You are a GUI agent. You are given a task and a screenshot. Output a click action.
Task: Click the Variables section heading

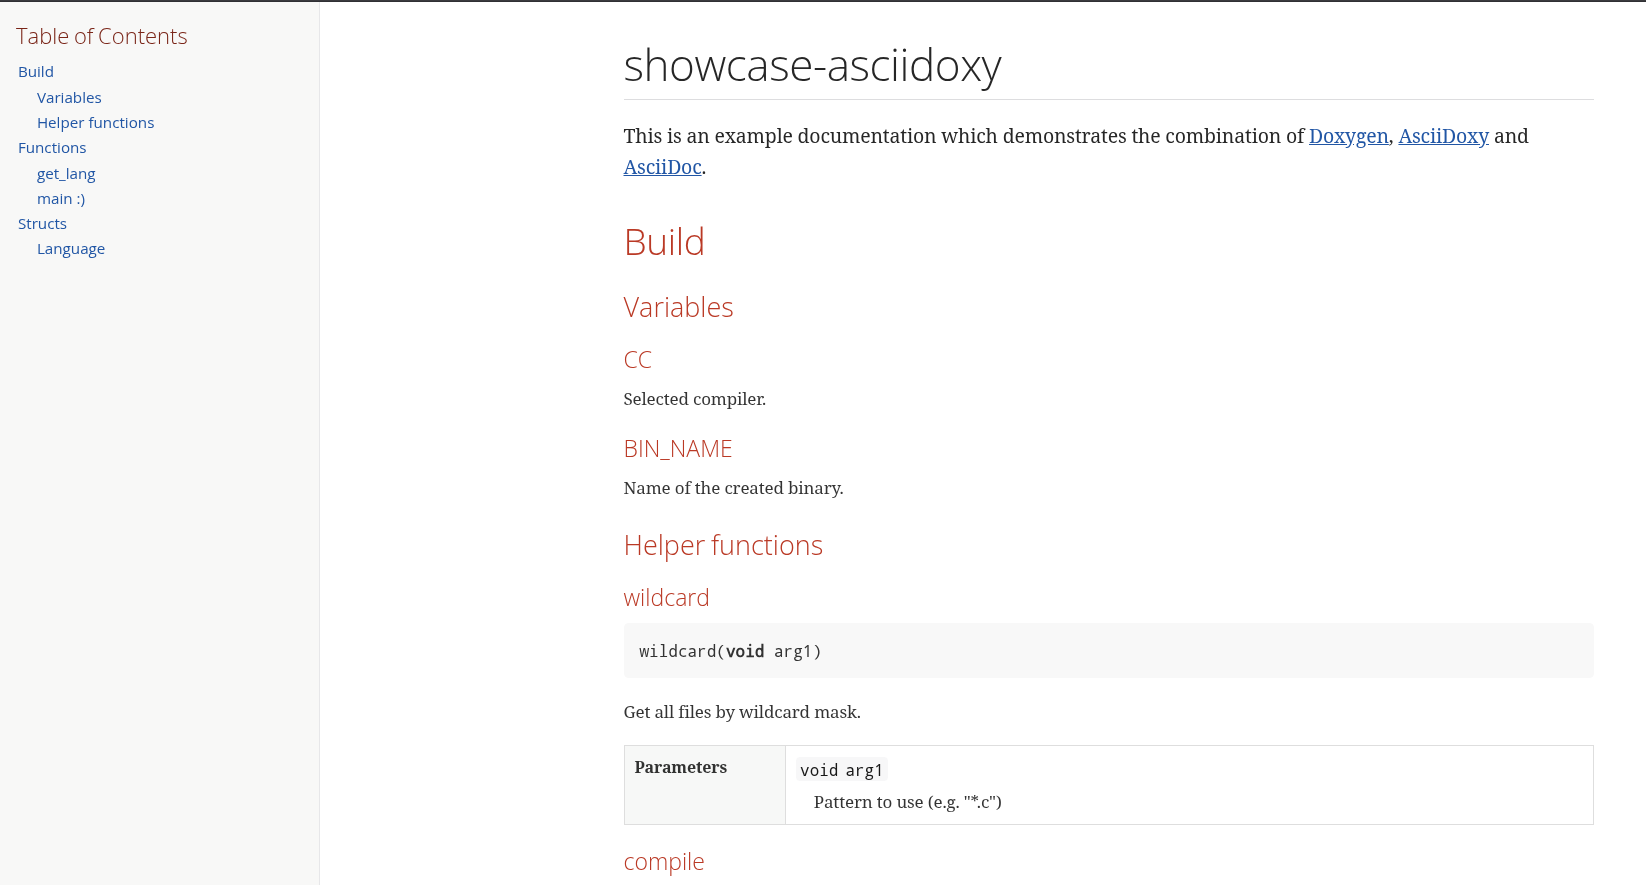tap(678, 307)
